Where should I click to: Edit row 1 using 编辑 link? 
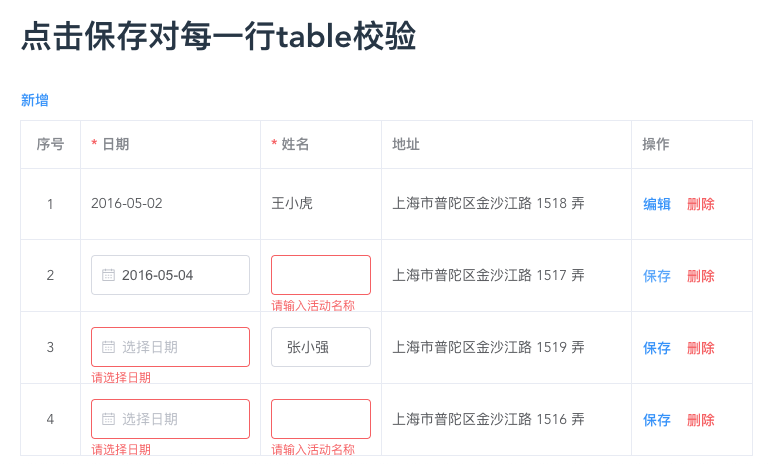pyautogui.click(x=657, y=204)
